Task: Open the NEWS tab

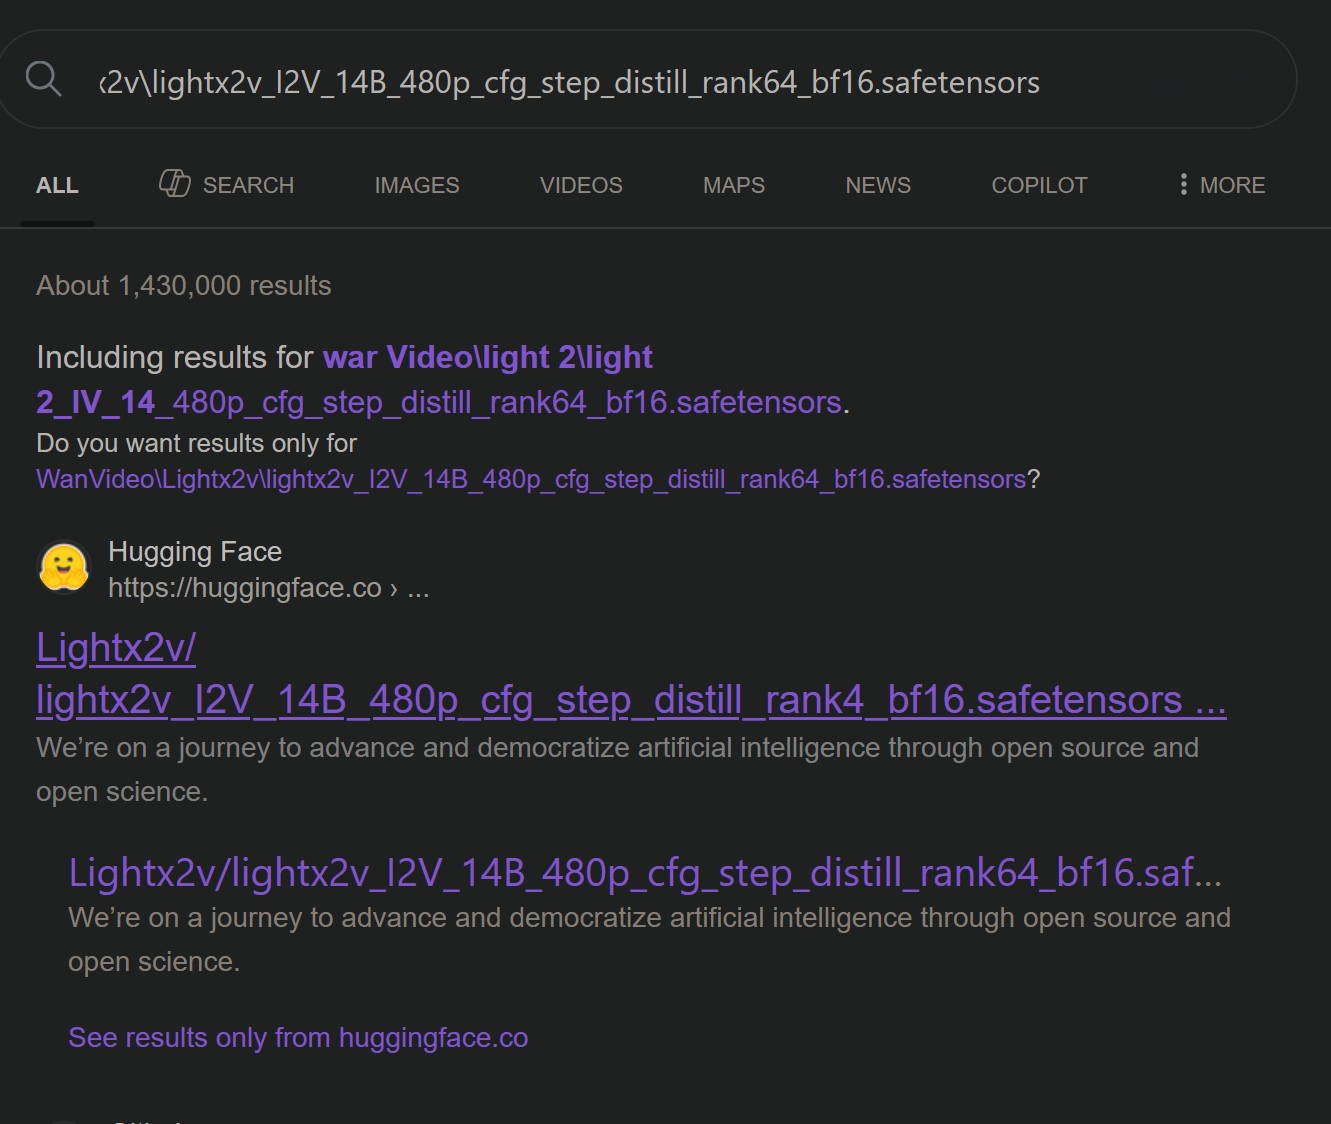Action: pyautogui.click(x=878, y=186)
